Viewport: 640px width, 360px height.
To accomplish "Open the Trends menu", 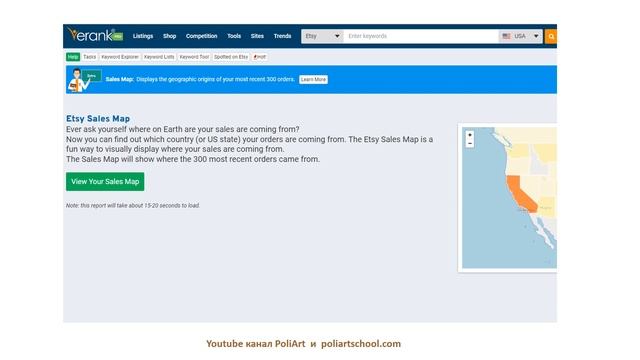I will click(282, 36).
